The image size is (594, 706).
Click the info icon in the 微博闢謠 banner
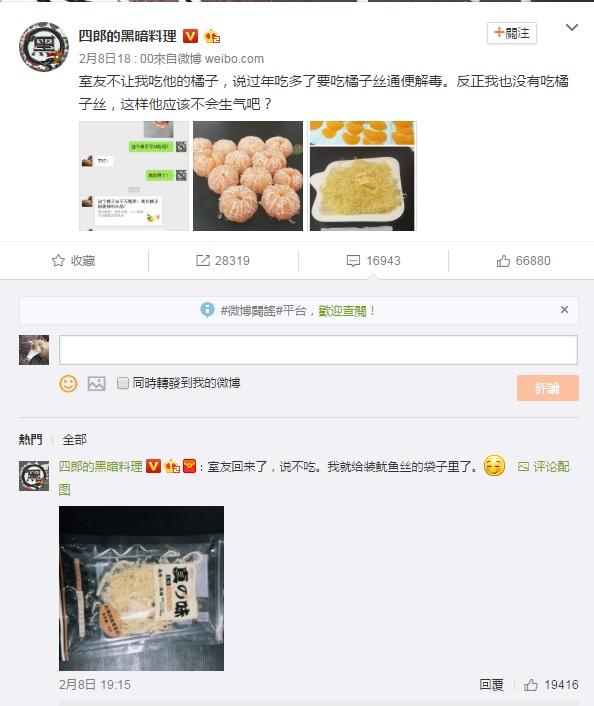point(207,310)
